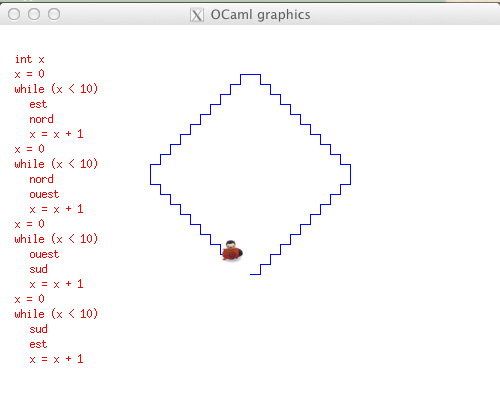Click the second "while (x < 10)" line

(56, 164)
